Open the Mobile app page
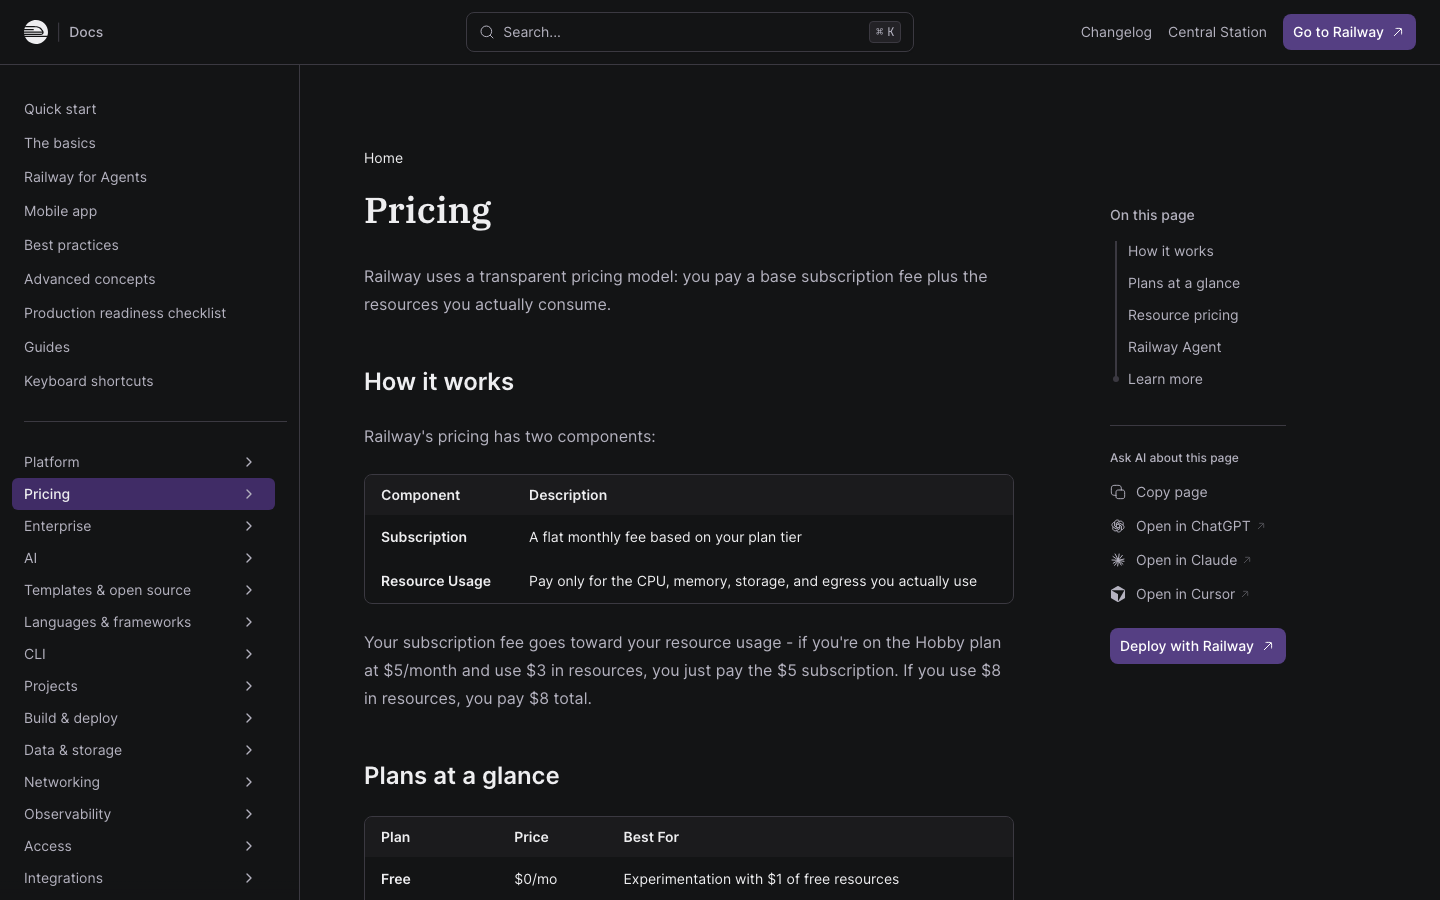The height and width of the screenshot is (900, 1440). pyautogui.click(x=60, y=211)
